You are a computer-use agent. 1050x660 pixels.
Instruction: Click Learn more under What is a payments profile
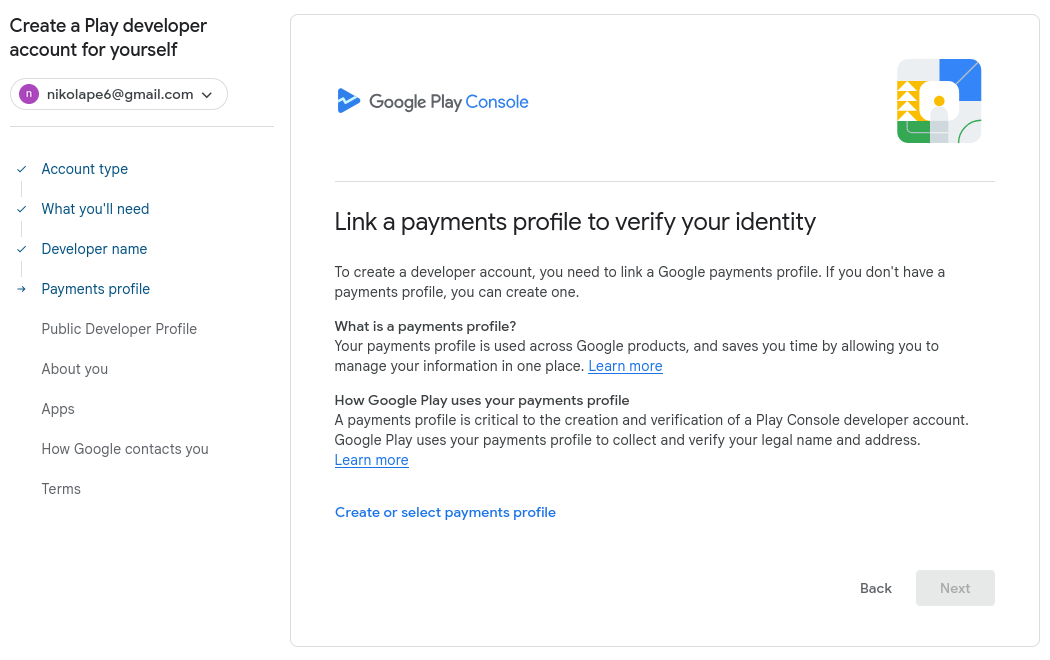625,366
